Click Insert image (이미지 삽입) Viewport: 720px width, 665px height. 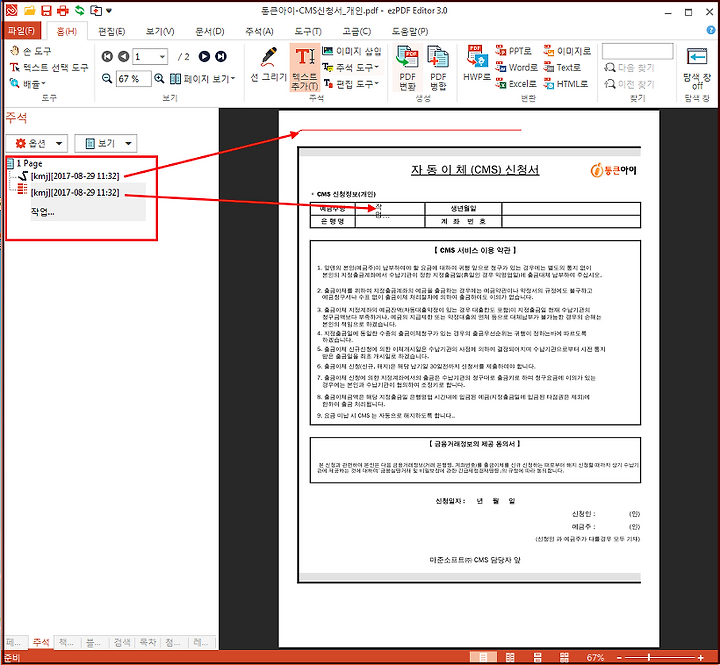click(x=352, y=51)
